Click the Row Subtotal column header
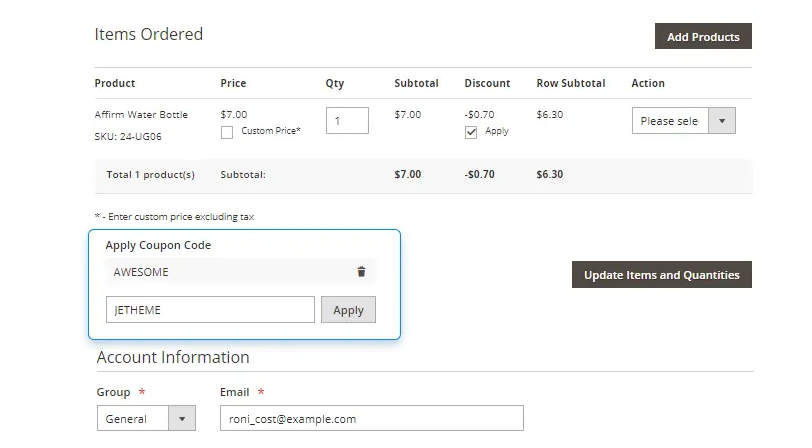Screen dimensions: 812x448 (571, 83)
